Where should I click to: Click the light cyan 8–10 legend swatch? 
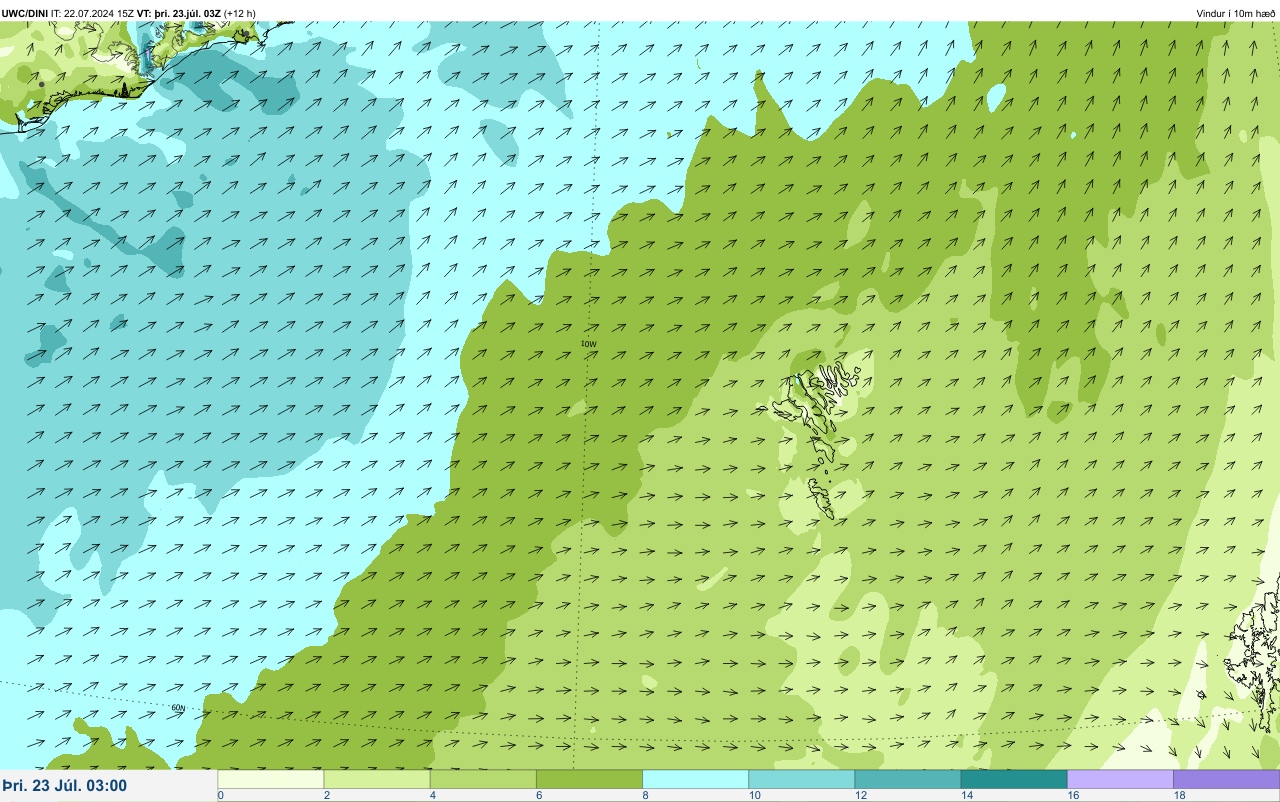point(695,779)
